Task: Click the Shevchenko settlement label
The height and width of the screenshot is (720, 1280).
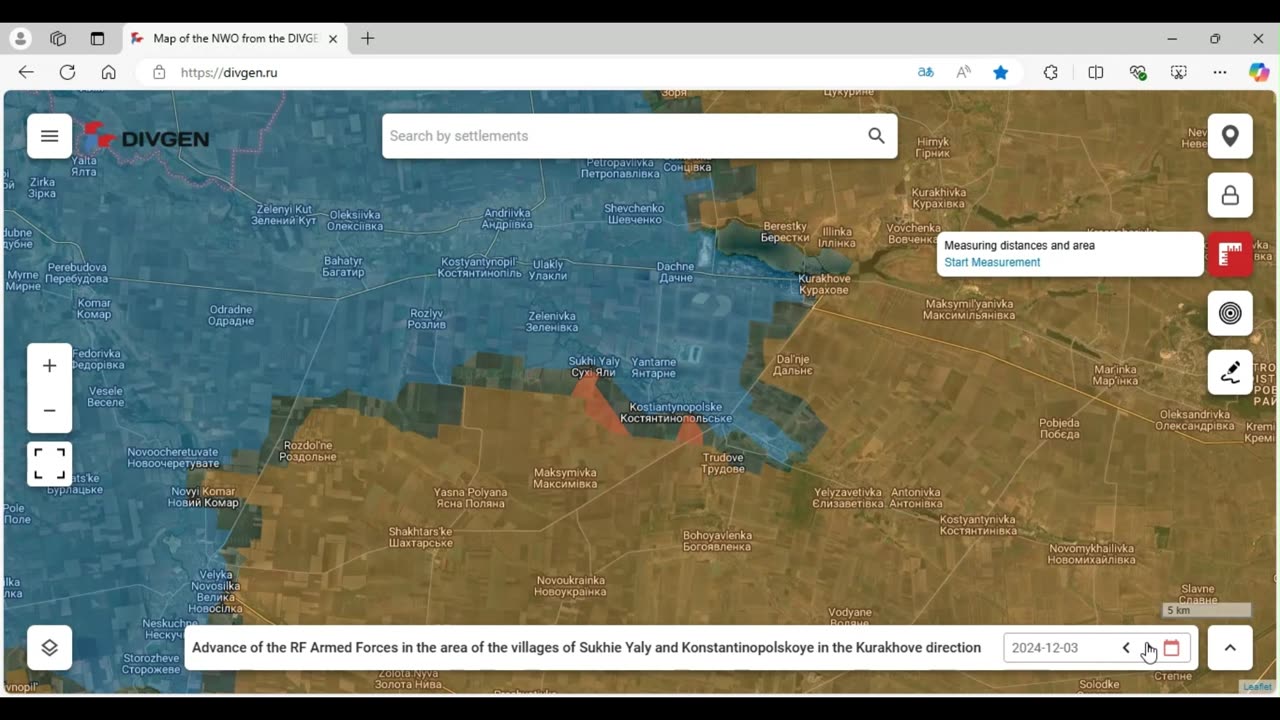Action: [634, 214]
